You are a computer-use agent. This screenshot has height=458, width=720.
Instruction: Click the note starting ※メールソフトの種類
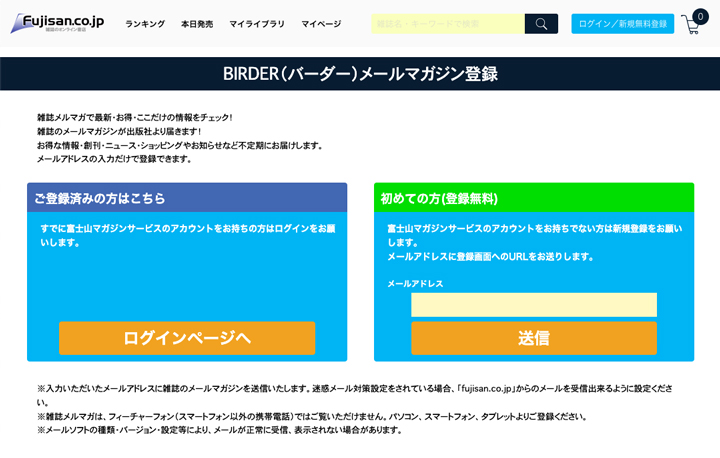220,430
